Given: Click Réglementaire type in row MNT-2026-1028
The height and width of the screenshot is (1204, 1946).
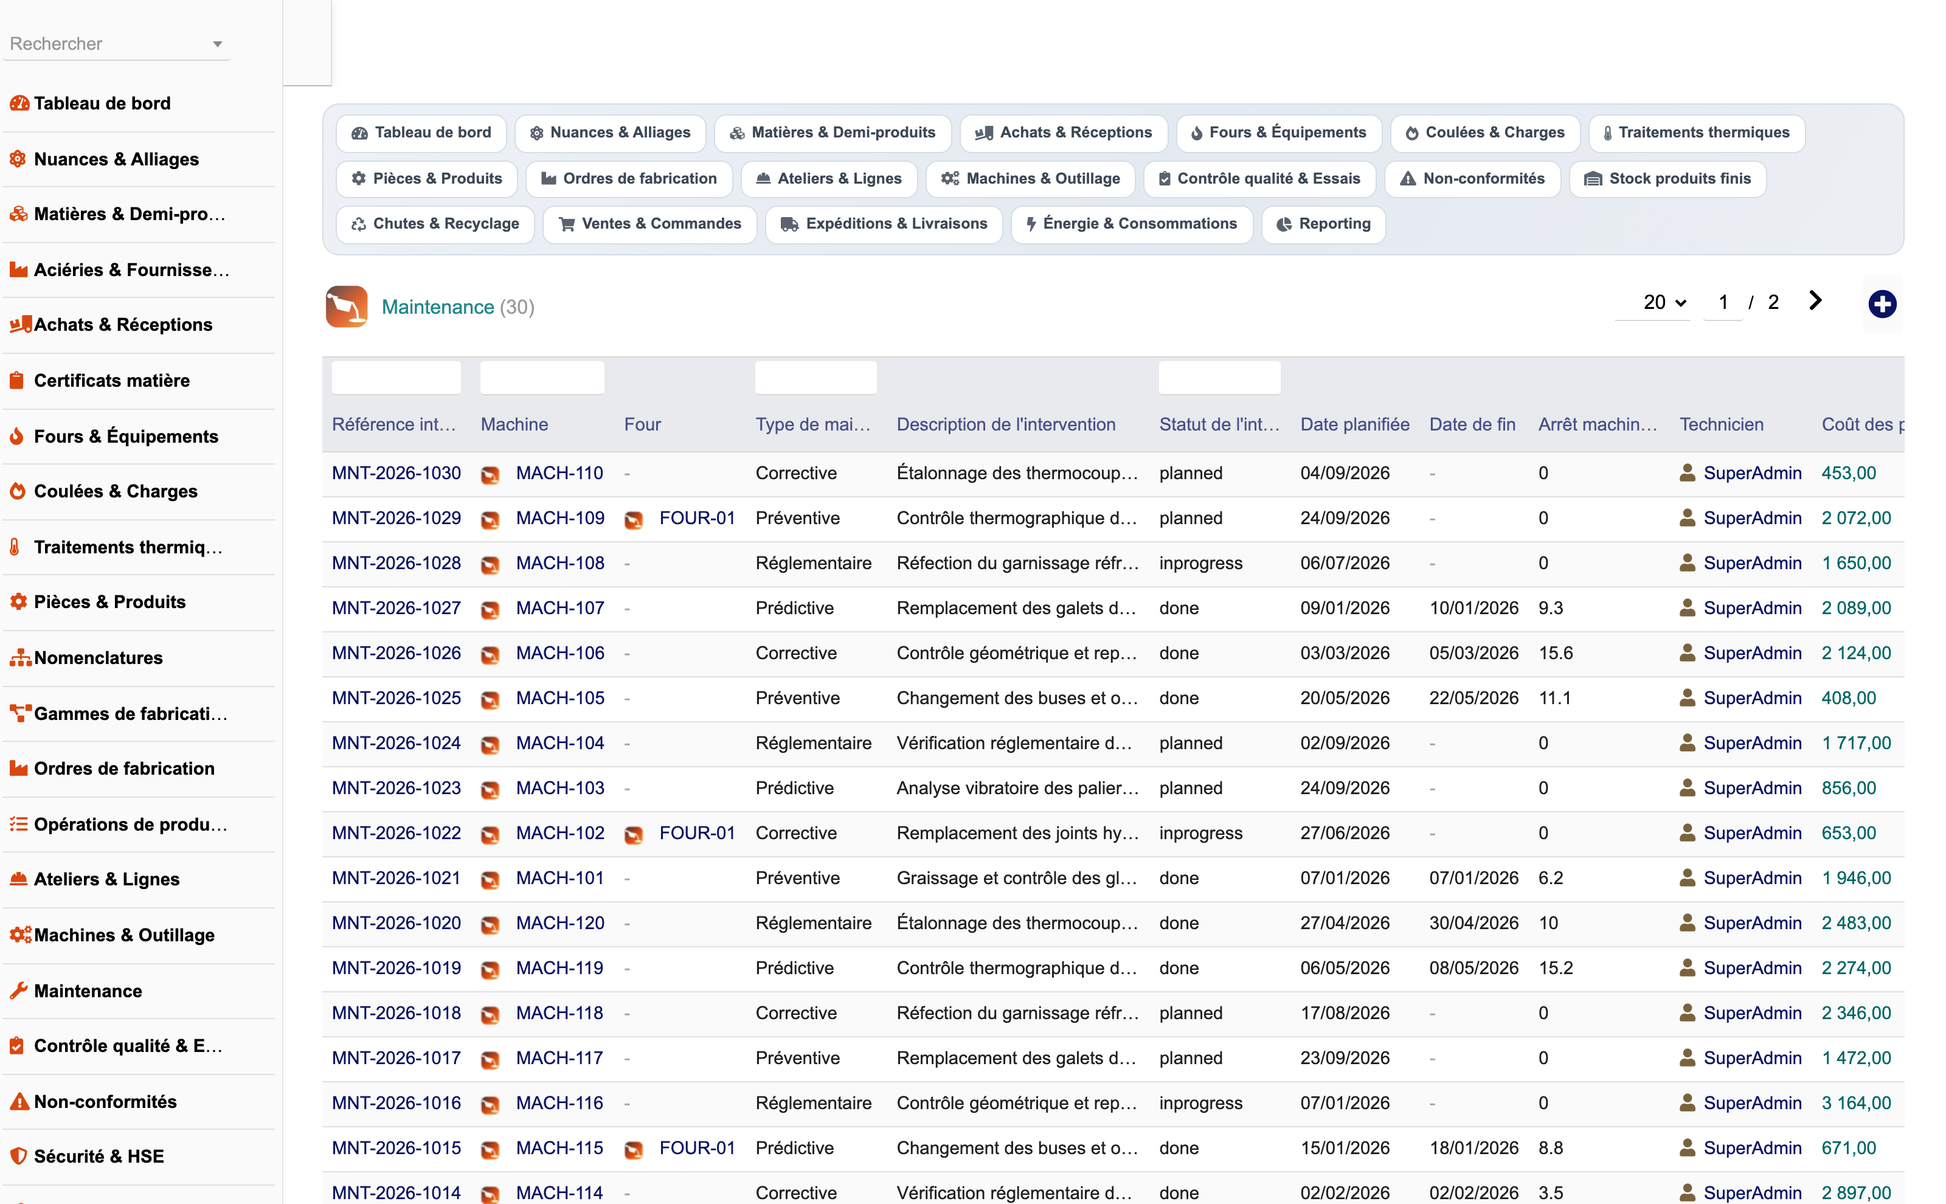Looking at the screenshot, I should pos(813,563).
